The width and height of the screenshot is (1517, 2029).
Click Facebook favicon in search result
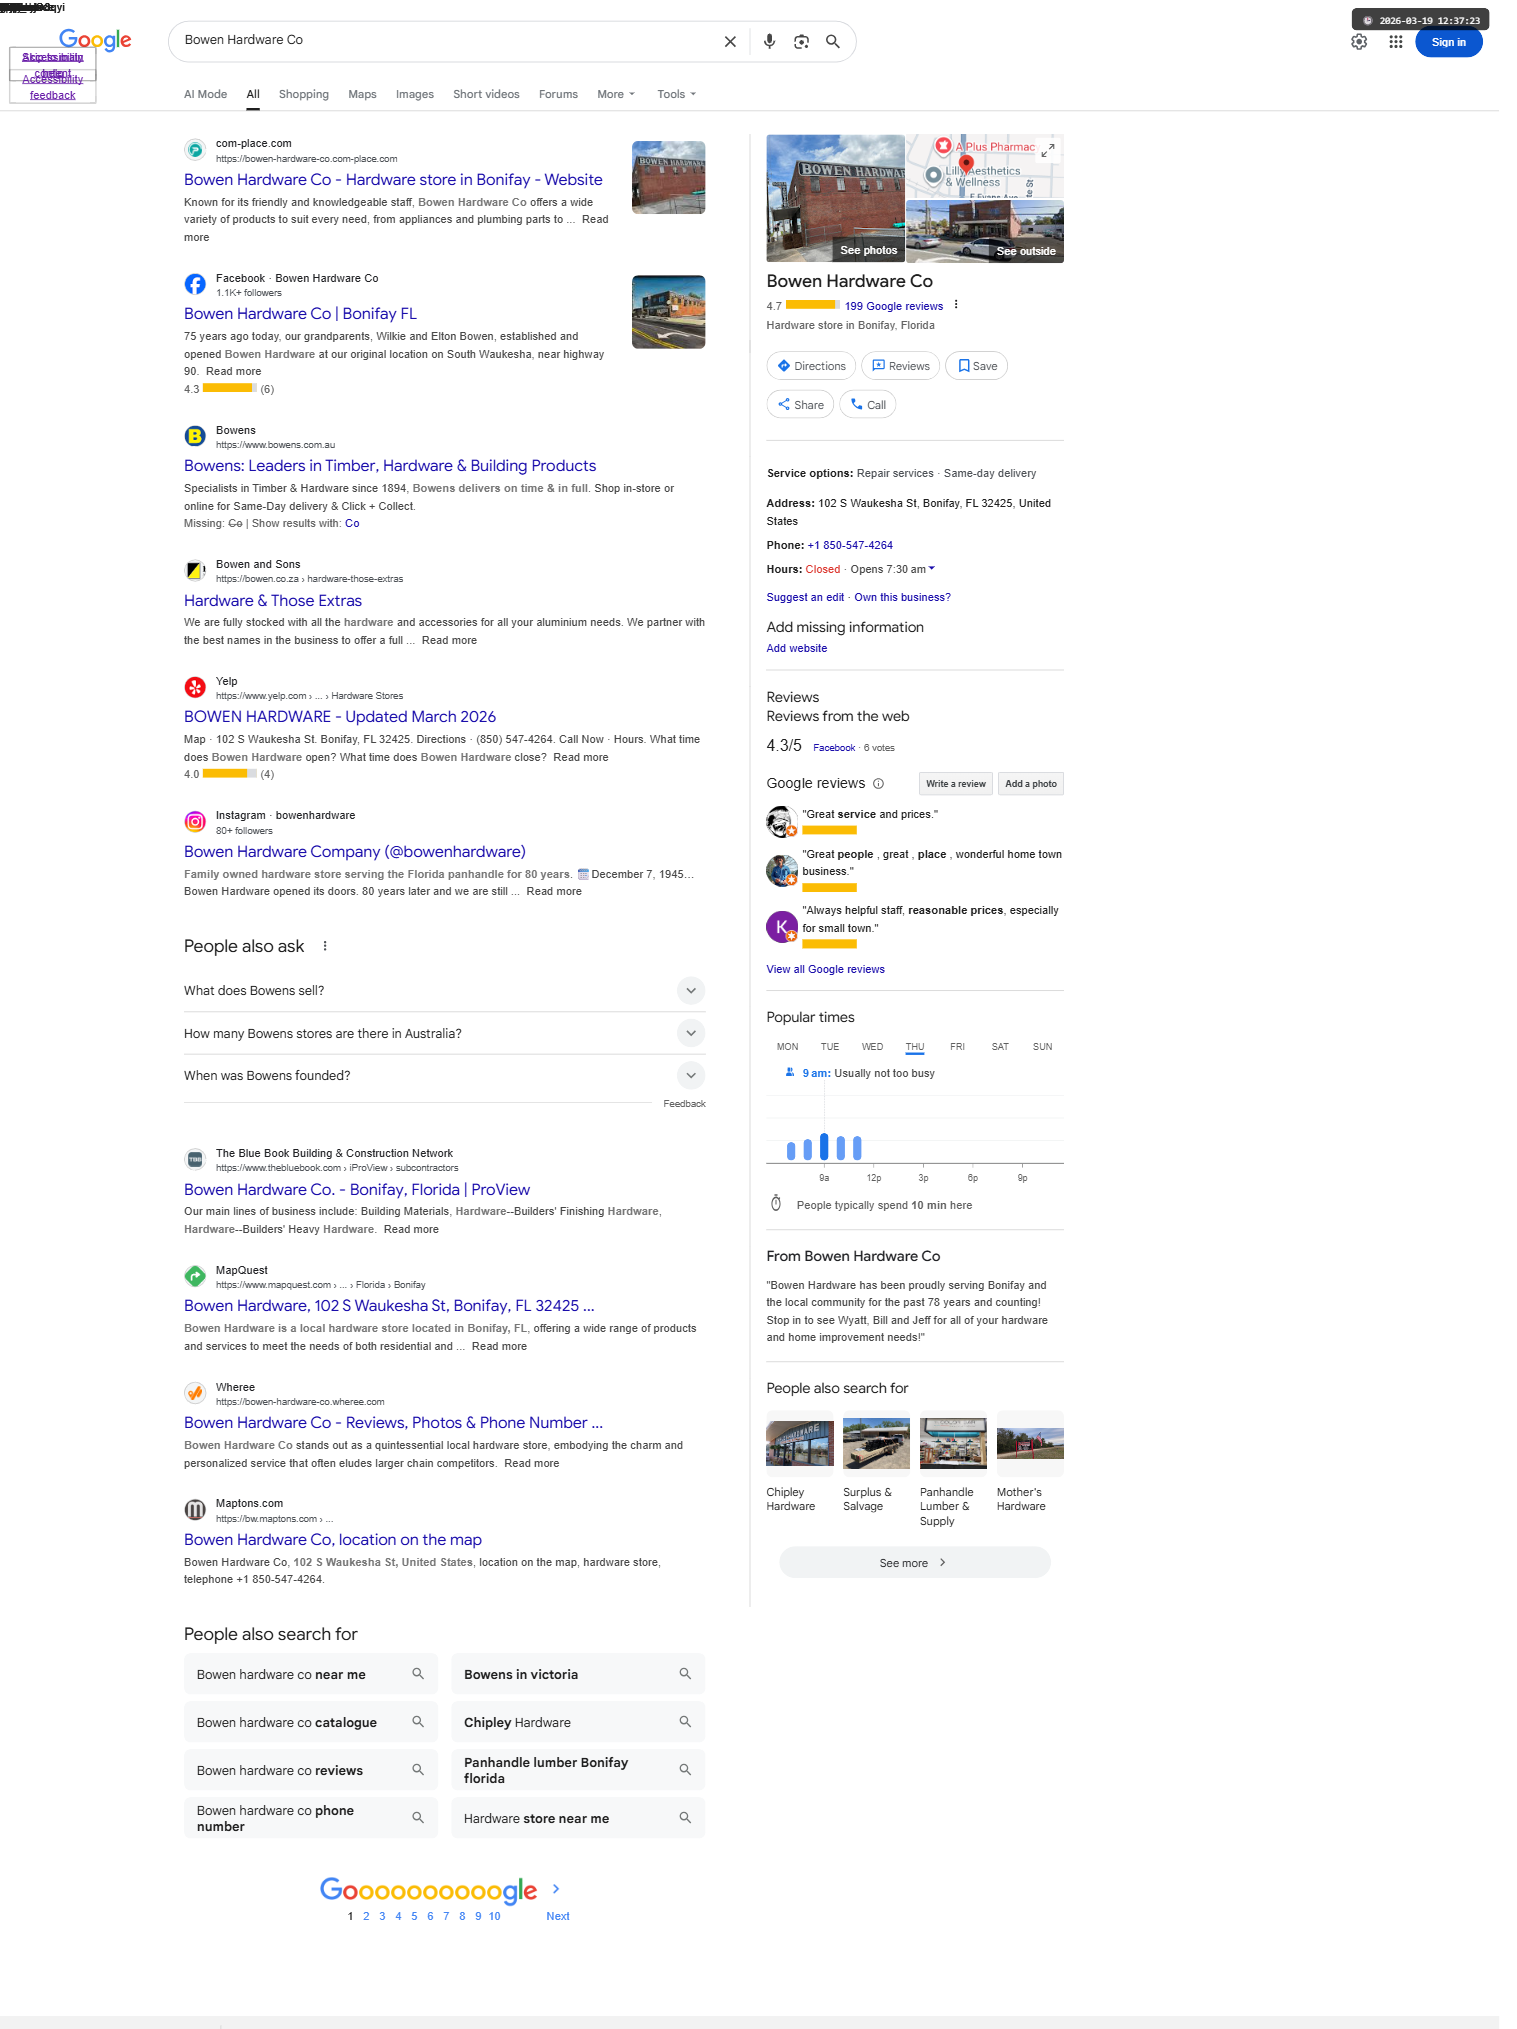coord(195,284)
